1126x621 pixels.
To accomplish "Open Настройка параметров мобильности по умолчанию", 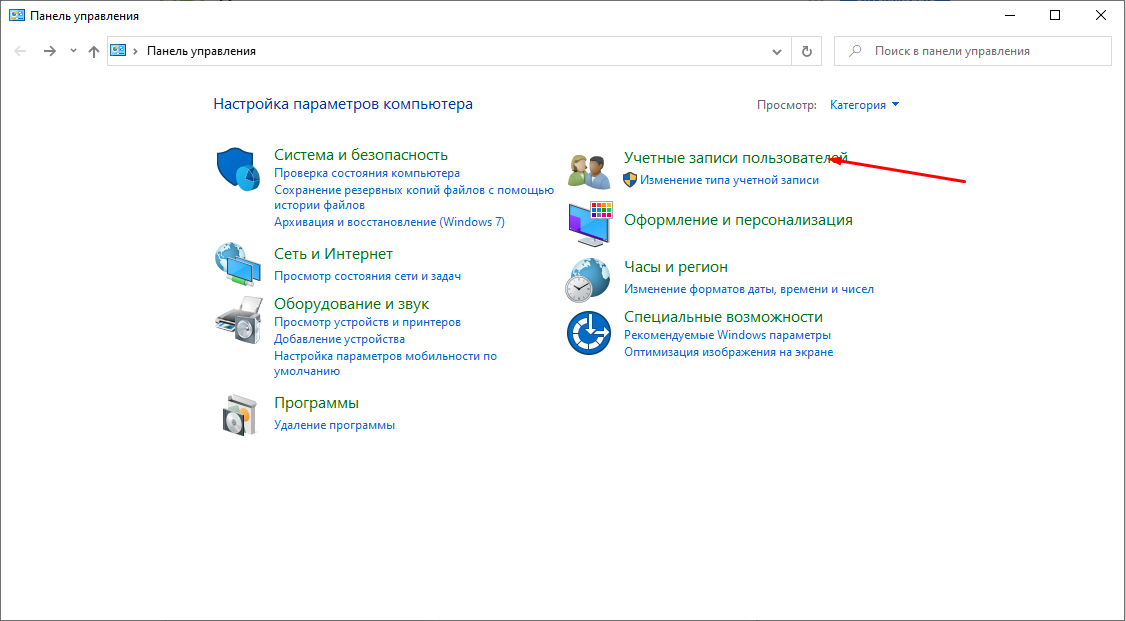I will click(386, 364).
